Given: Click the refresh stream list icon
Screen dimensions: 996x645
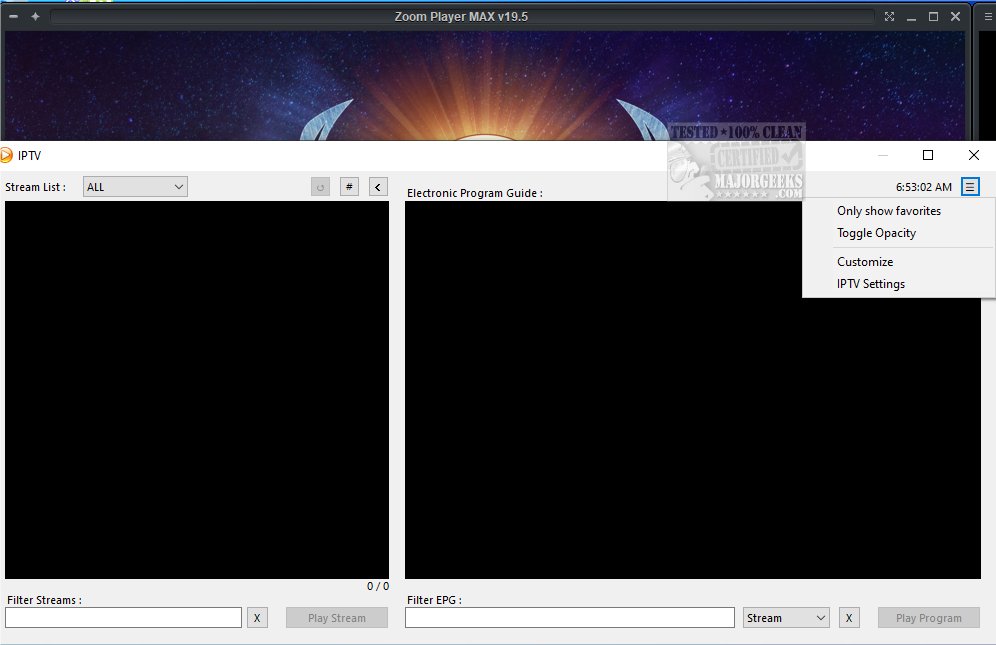Looking at the screenshot, I should 320,187.
